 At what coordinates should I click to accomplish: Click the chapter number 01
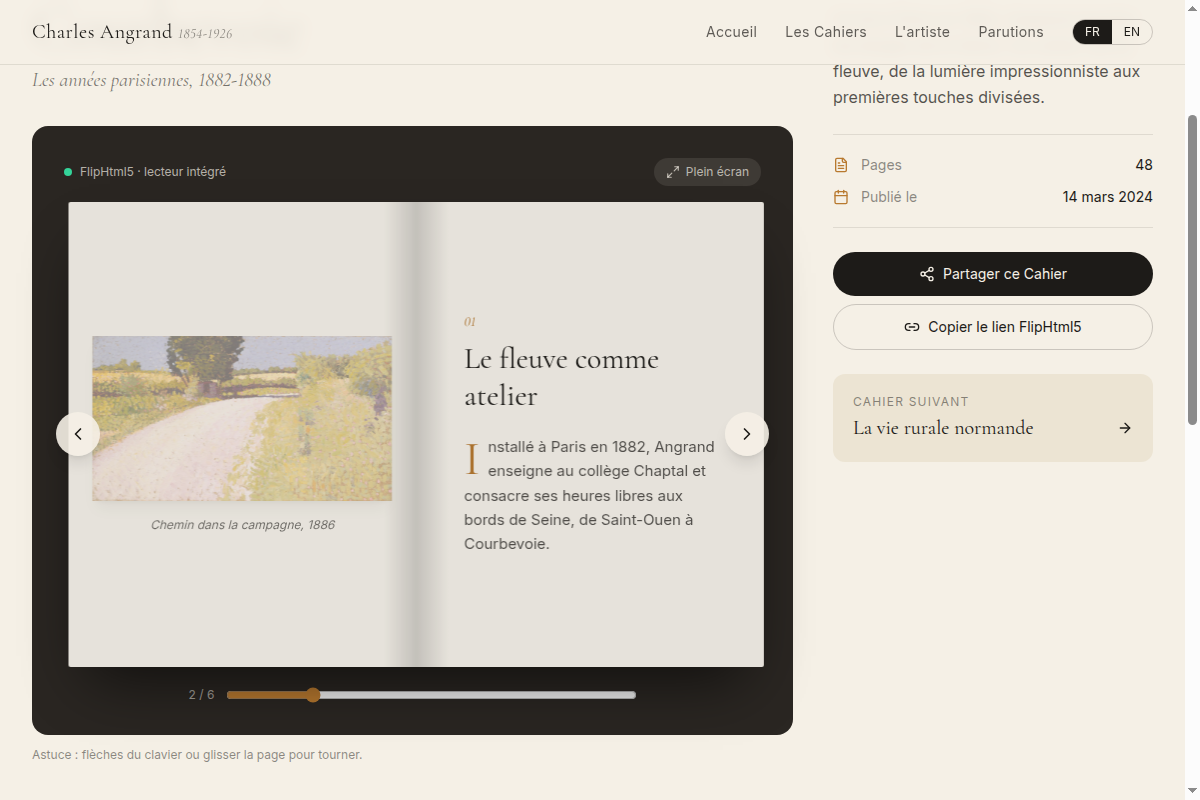tap(470, 321)
